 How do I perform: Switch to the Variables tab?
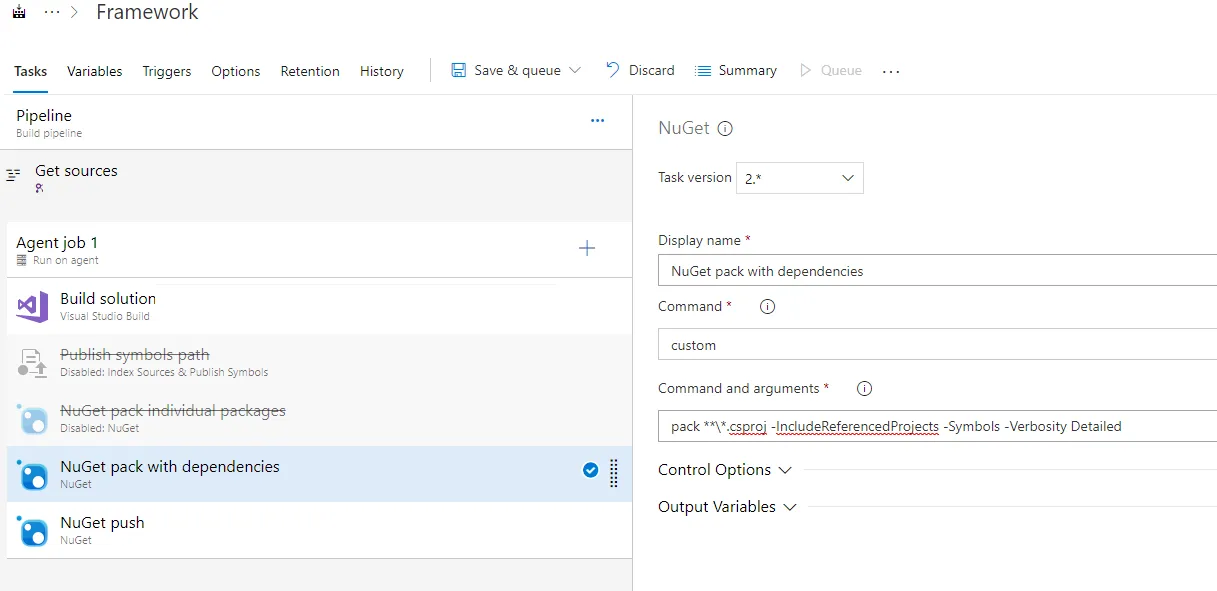pyautogui.click(x=95, y=72)
